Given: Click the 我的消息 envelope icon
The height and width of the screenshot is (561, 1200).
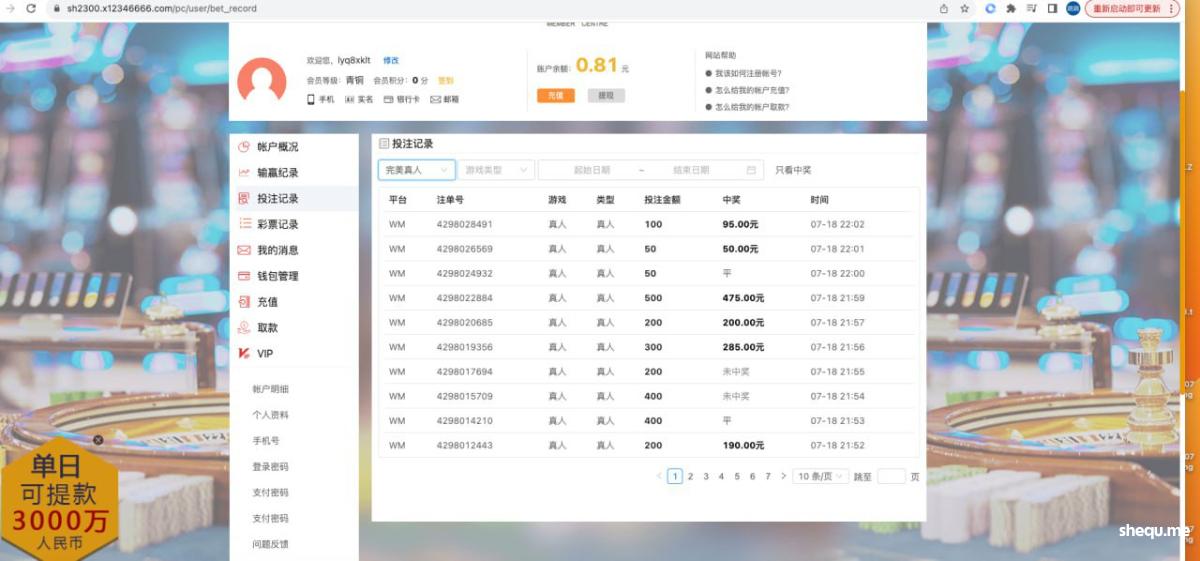Looking at the screenshot, I should 244,250.
